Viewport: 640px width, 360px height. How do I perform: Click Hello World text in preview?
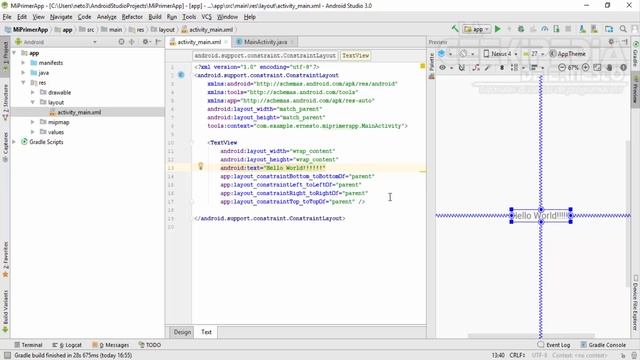pos(541,216)
